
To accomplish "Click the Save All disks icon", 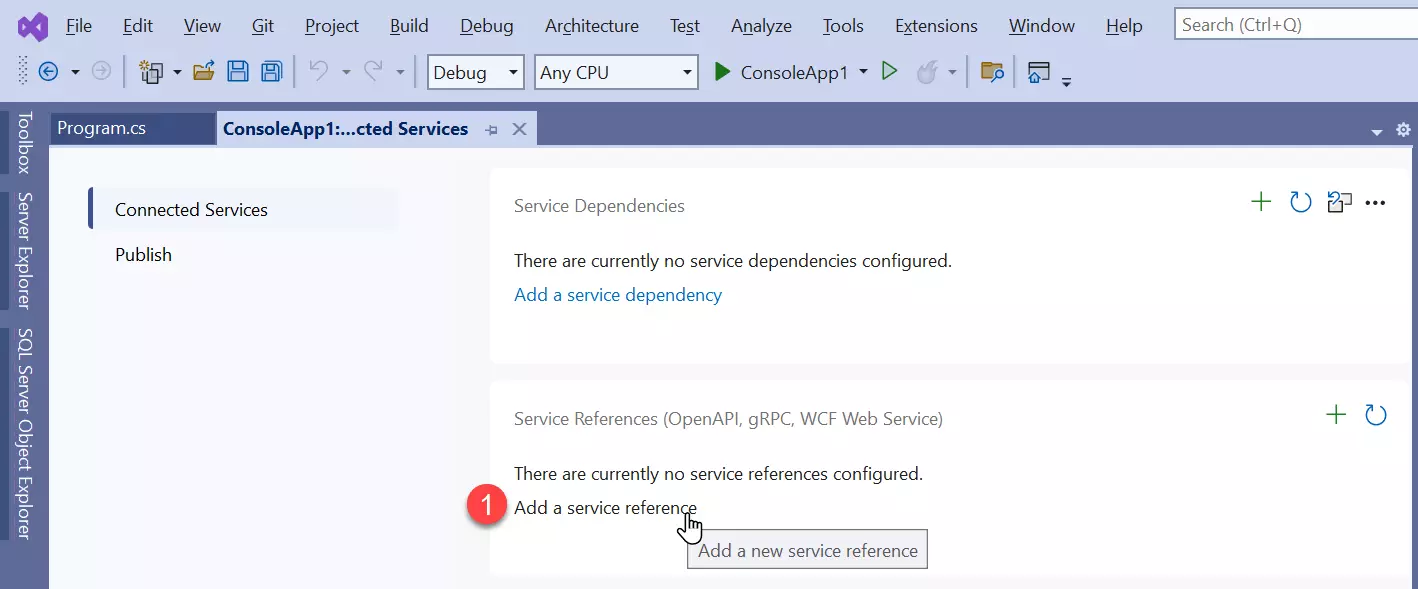I will 271,71.
